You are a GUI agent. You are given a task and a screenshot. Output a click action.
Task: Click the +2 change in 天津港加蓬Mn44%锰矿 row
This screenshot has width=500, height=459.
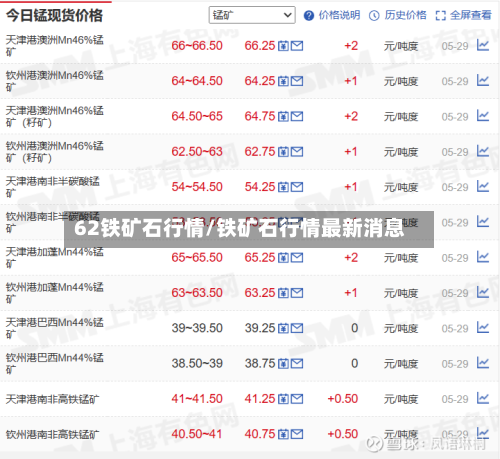click(x=351, y=258)
